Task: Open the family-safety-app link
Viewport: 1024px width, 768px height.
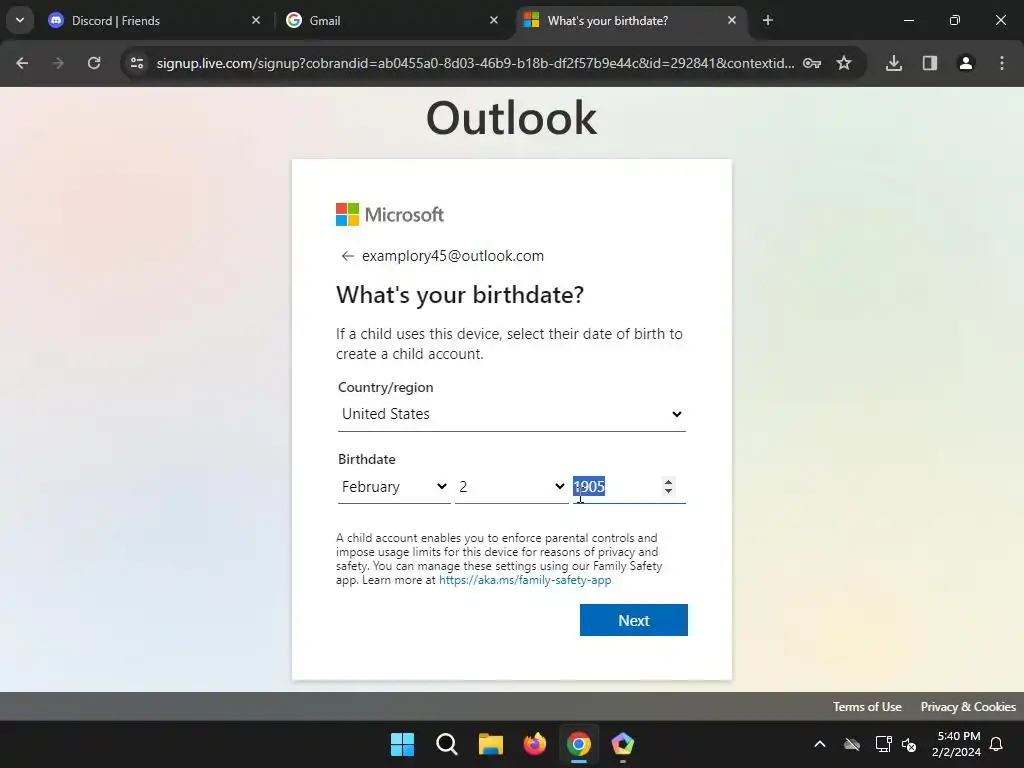Action: click(x=525, y=580)
